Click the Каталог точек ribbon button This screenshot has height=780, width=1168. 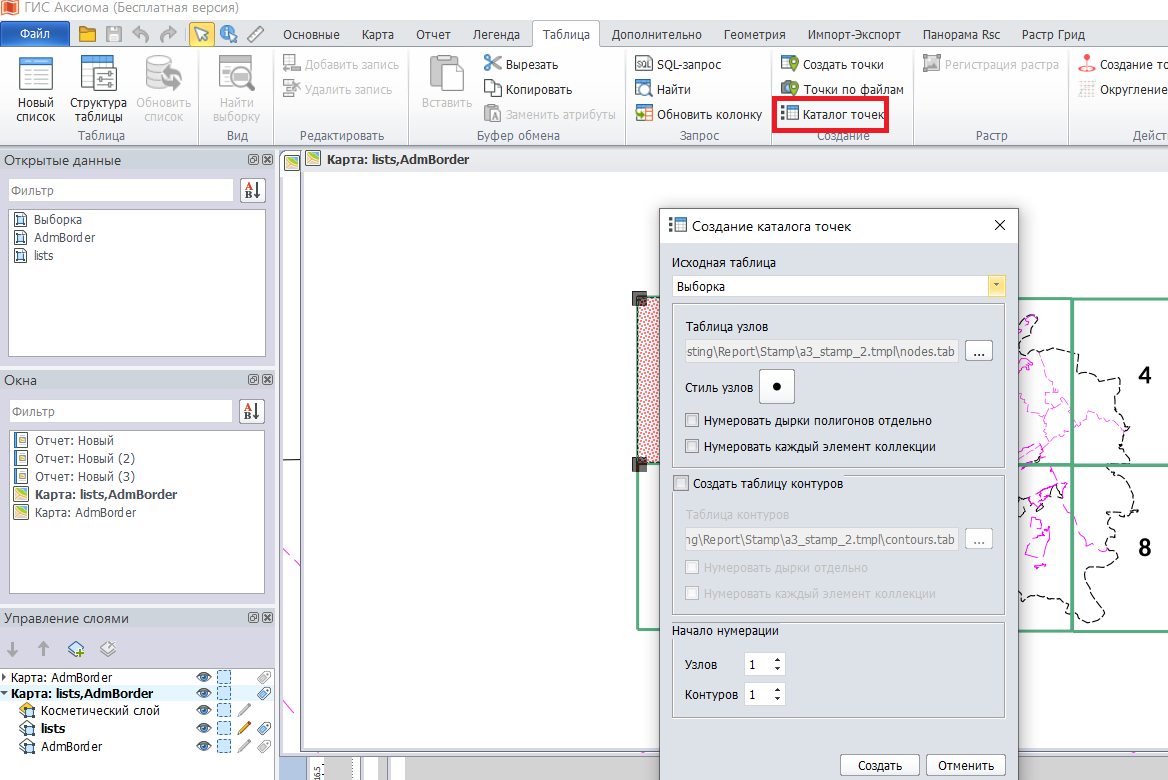(833, 115)
